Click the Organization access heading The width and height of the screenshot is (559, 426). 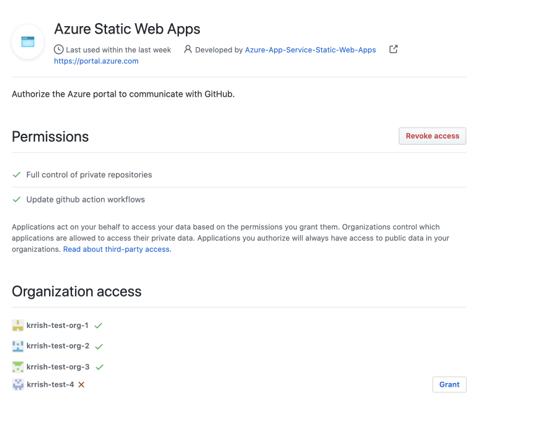coord(77,291)
